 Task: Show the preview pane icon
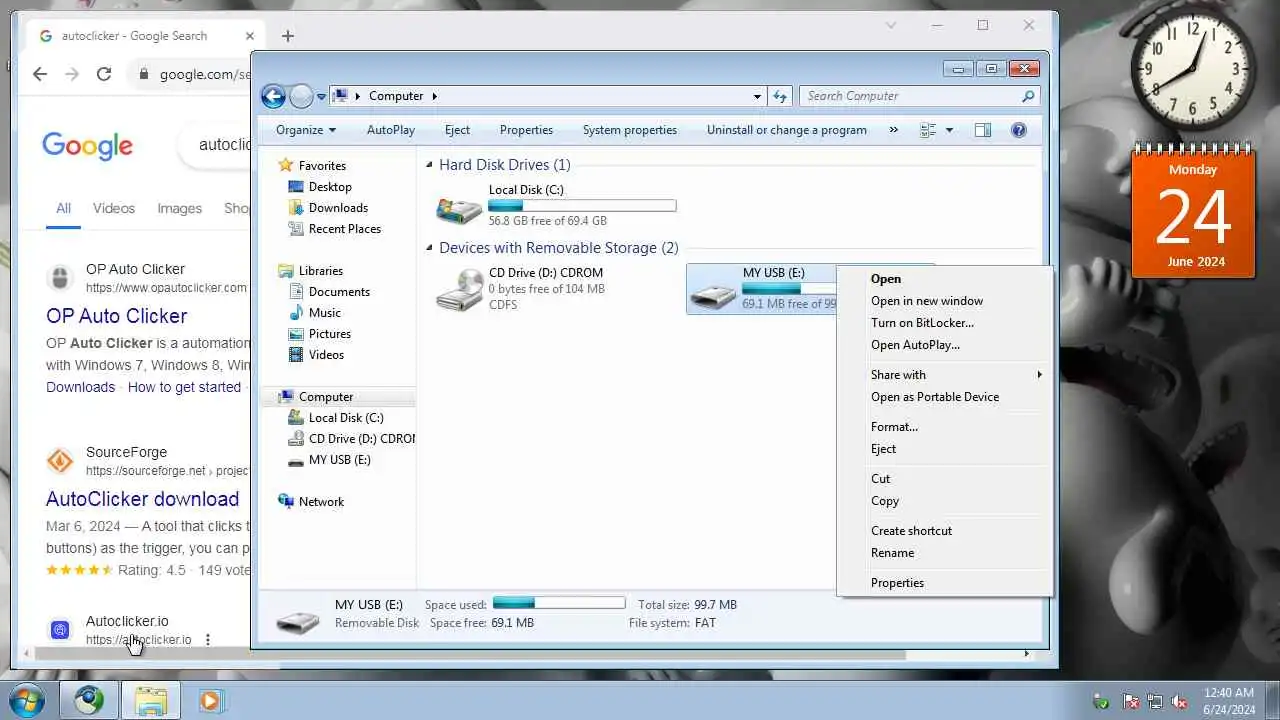tap(983, 130)
